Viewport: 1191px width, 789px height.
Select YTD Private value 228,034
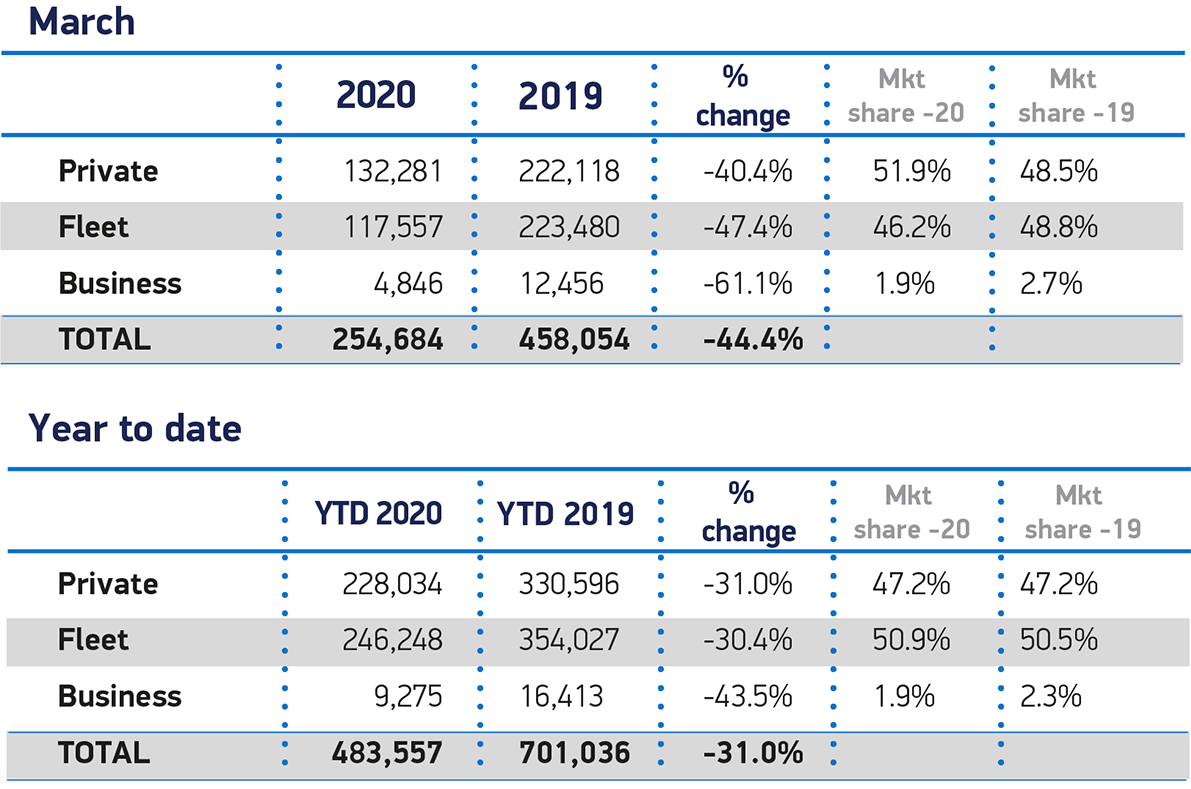click(392, 584)
